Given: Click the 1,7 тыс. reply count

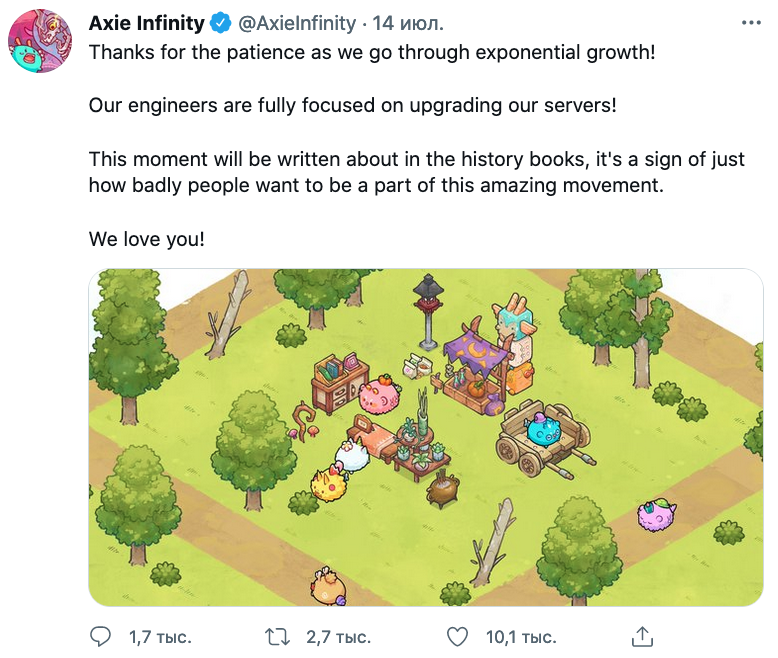Looking at the screenshot, I should pos(160,637).
